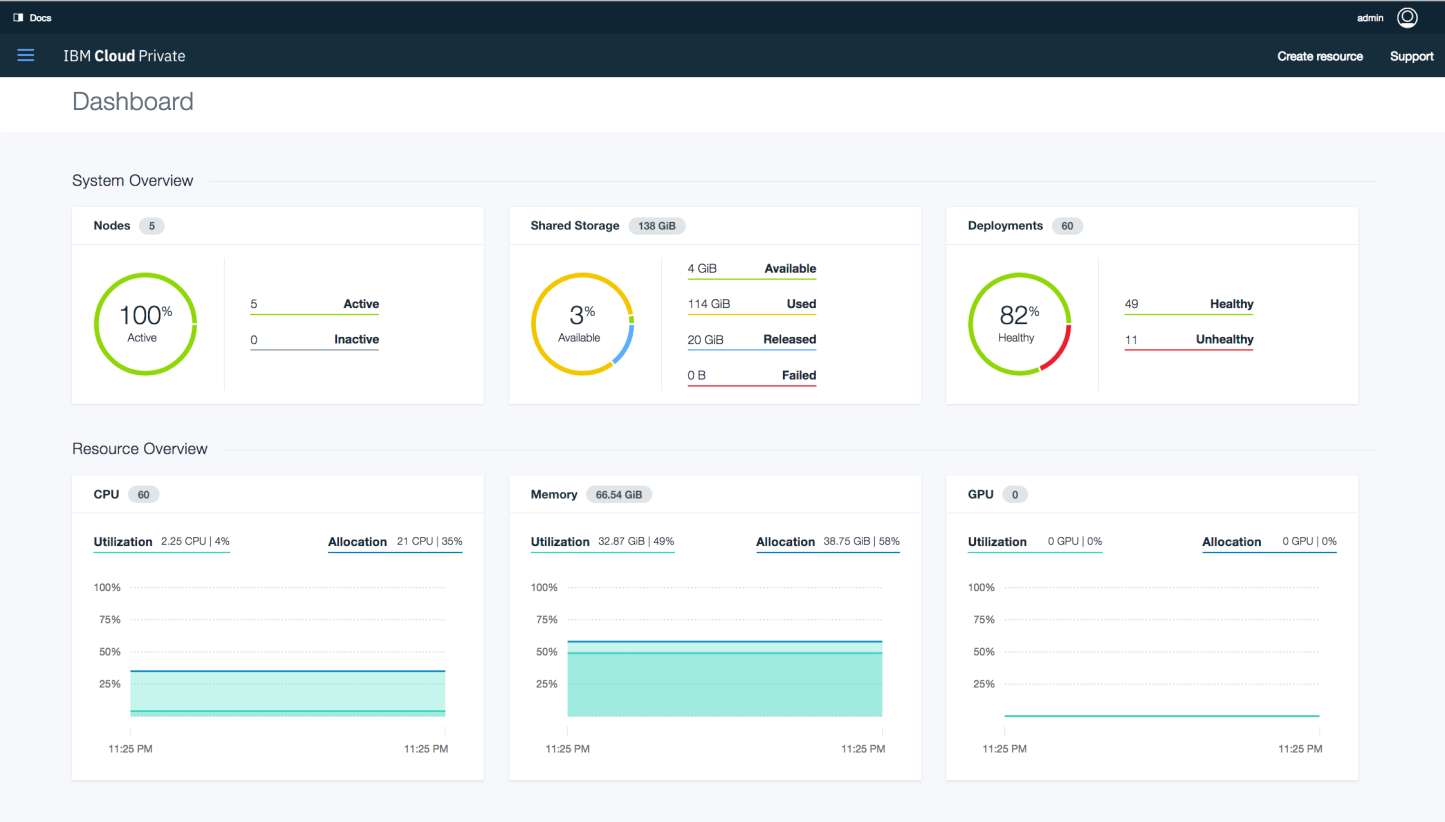Open the Docs link
1445x822 pixels.
[x=40, y=18]
